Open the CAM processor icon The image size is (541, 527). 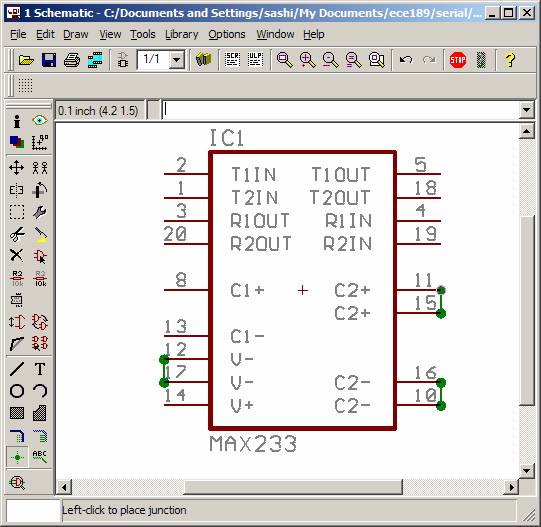click(x=95, y=60)
